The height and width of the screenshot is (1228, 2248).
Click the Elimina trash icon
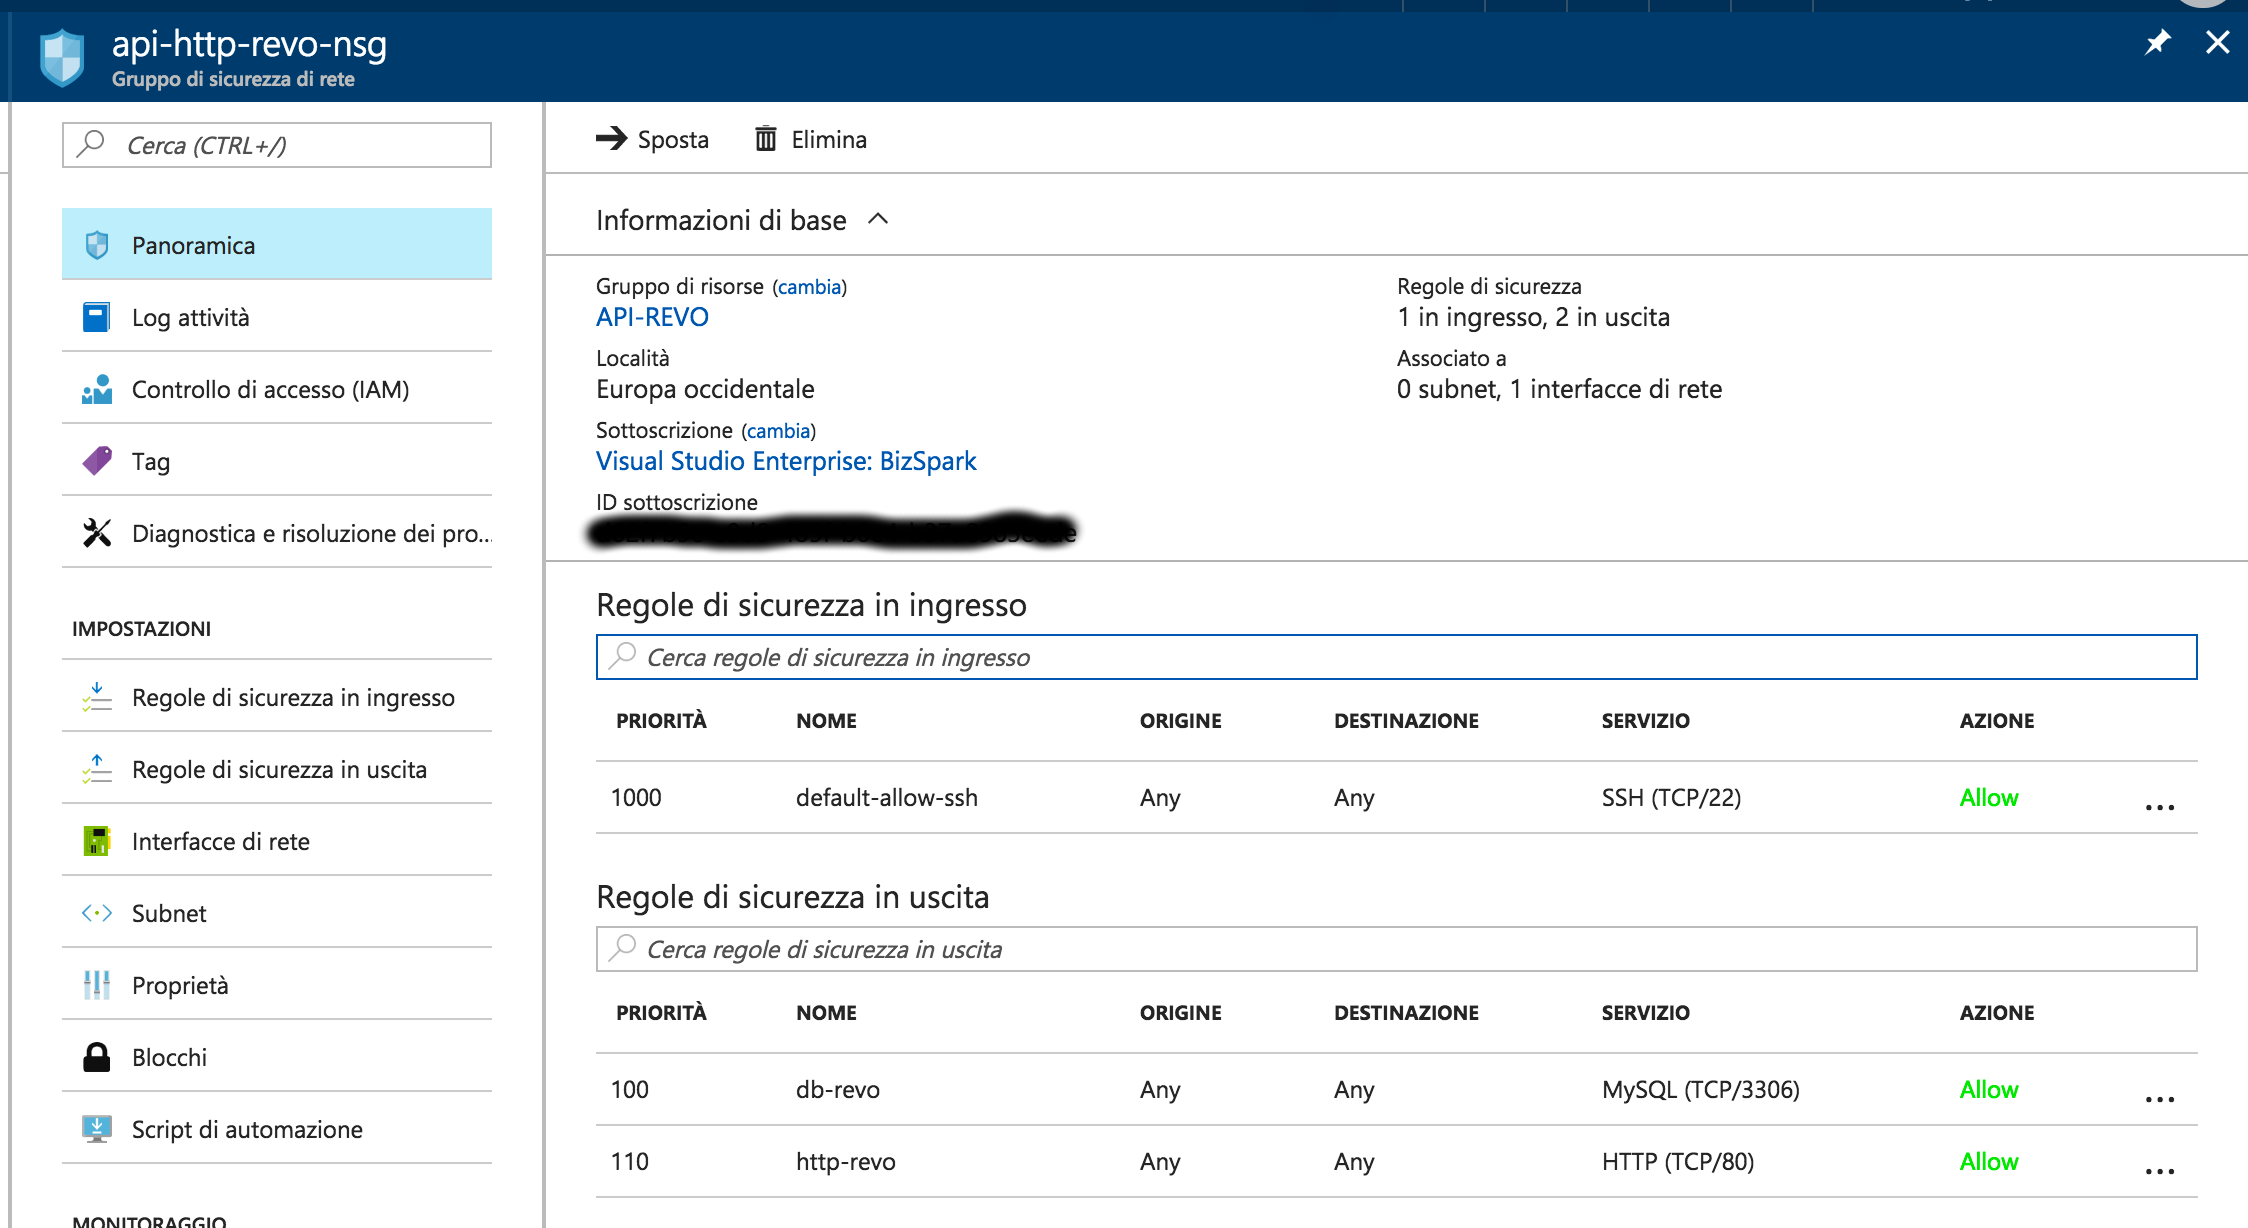pos(766,138)
